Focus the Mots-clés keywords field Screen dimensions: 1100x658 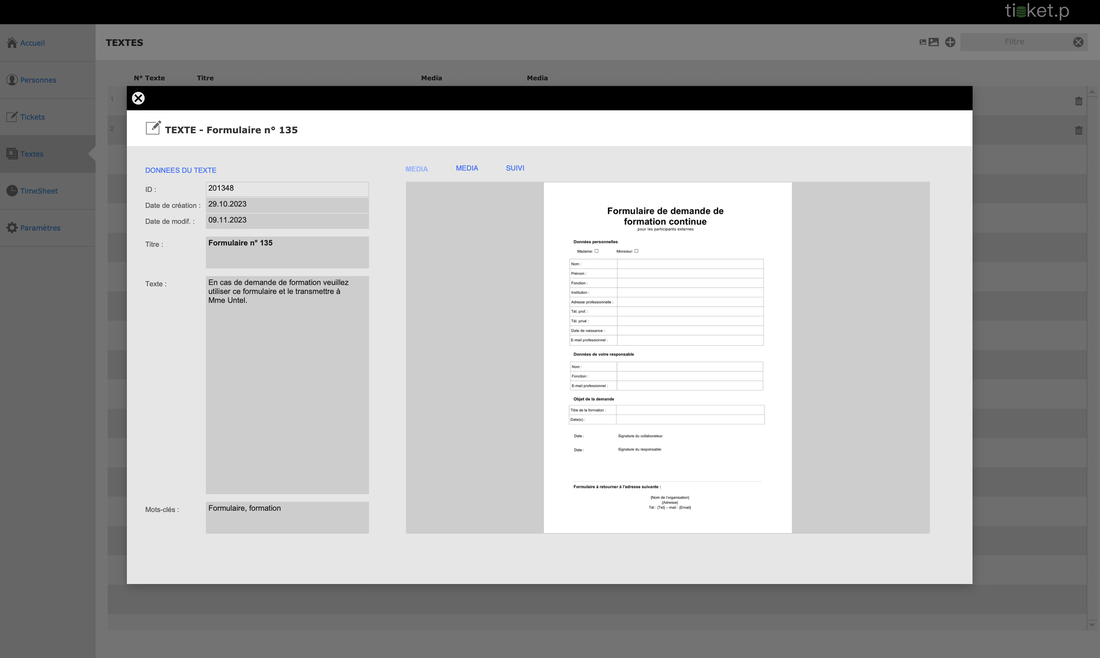pos(287,517)
